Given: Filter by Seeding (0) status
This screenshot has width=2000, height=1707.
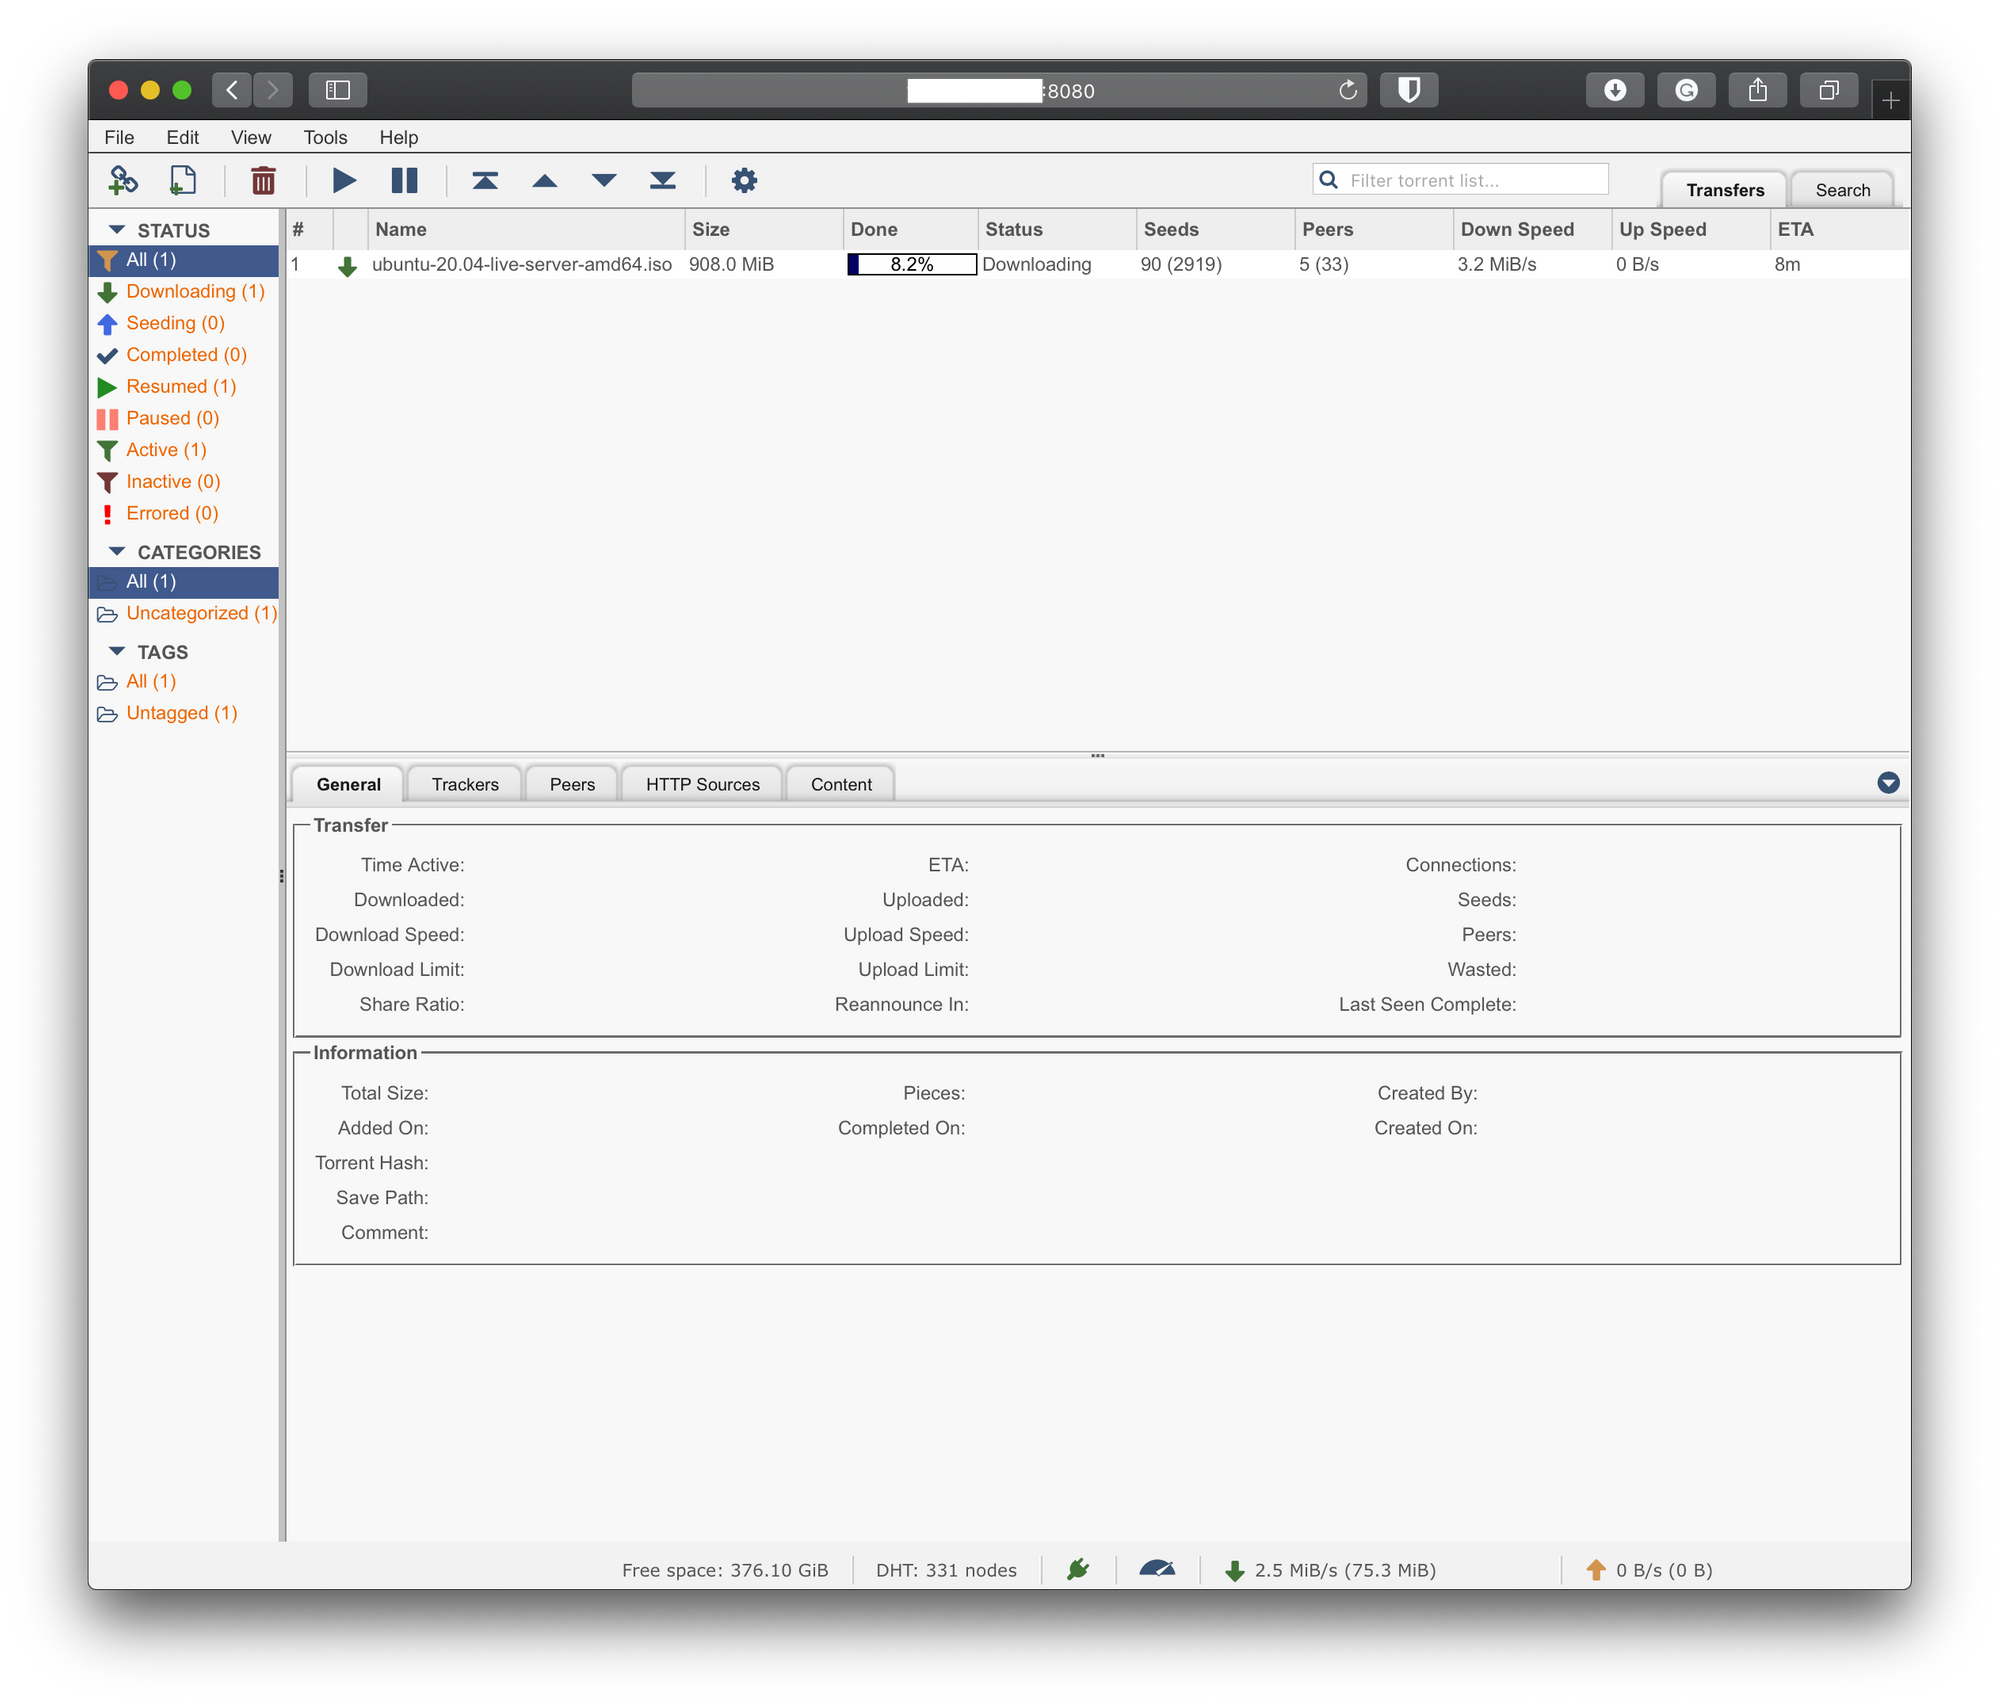Looking at the screenshot, I should tap(184, 323).
